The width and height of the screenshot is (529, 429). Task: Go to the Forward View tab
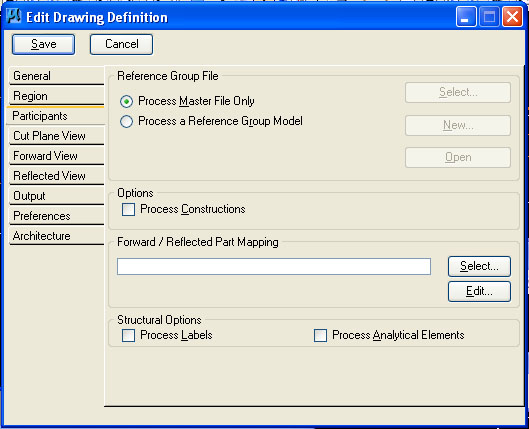pyautogui.click(x=56, y=156)
